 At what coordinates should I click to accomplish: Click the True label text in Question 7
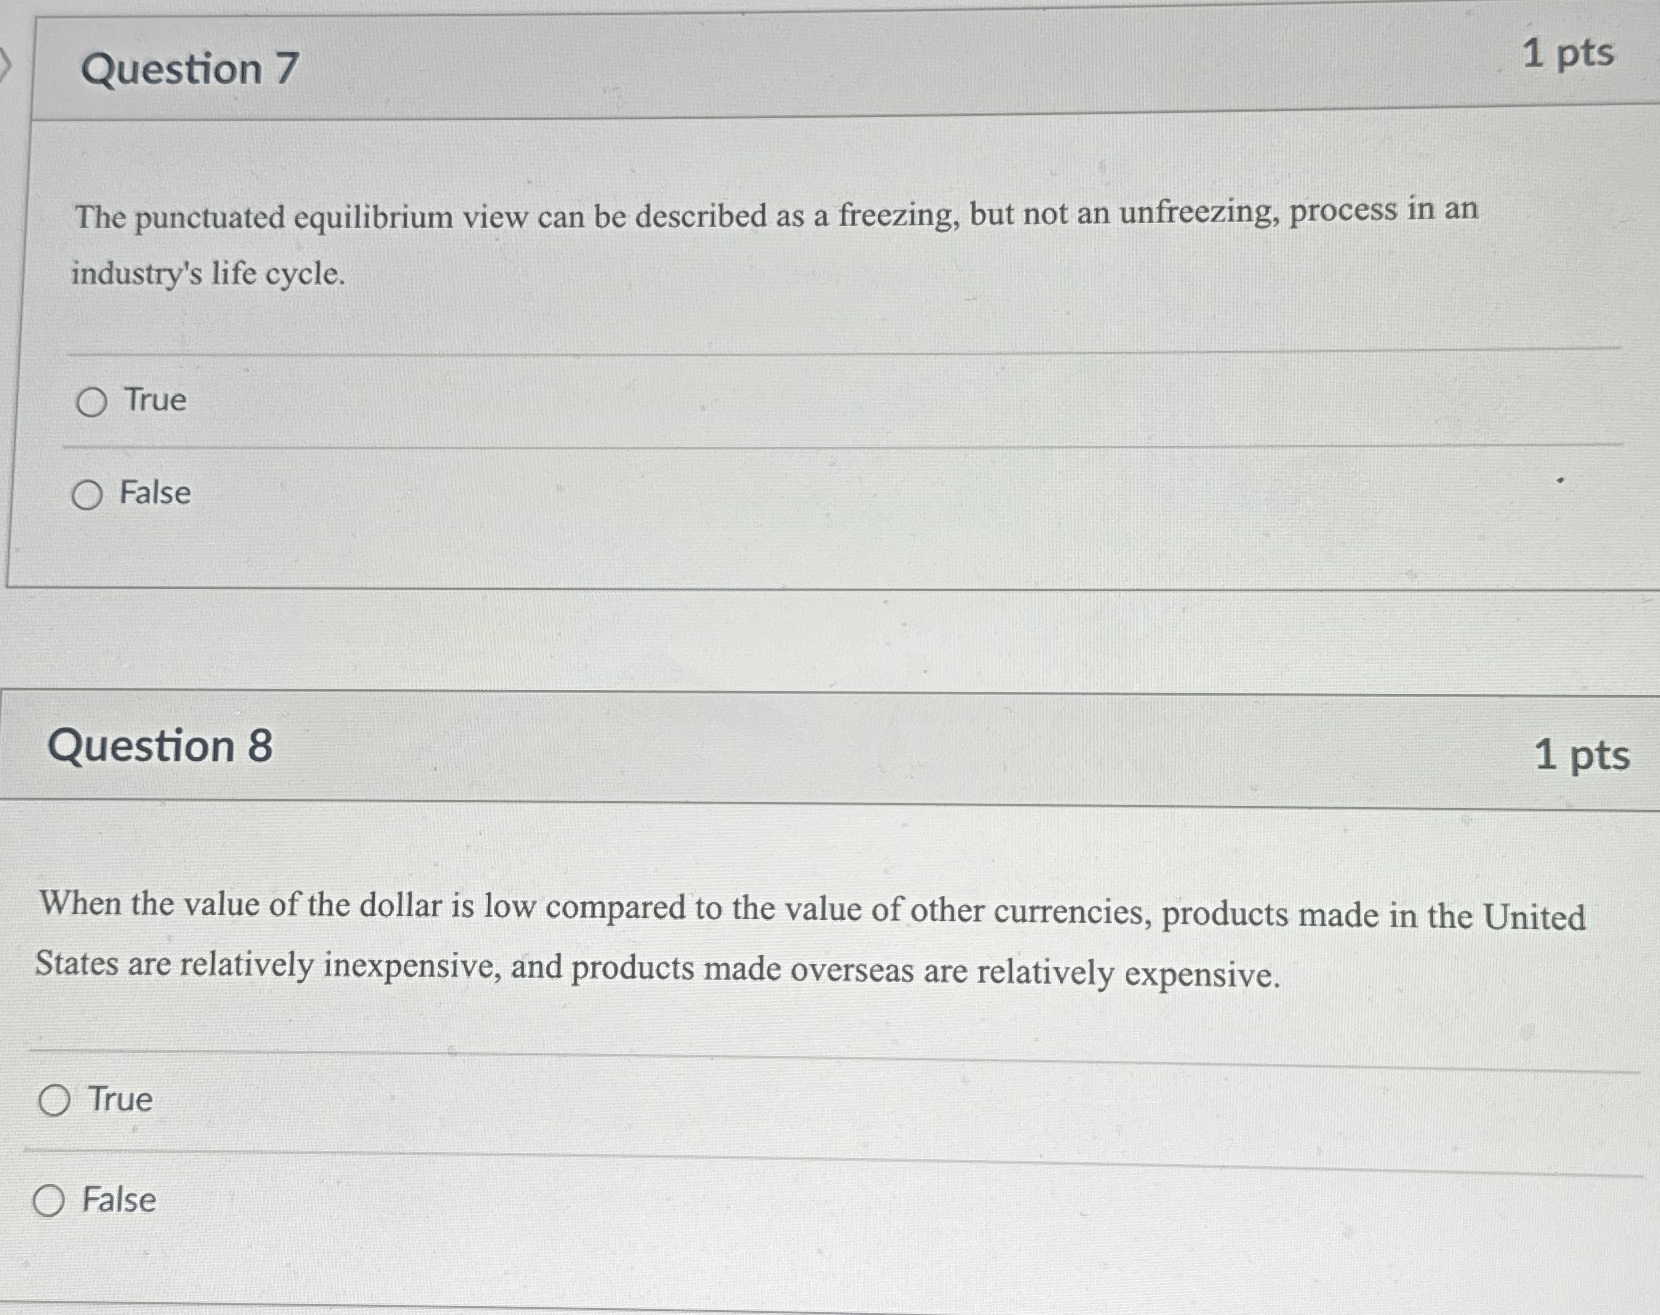[x=153, y=401]
